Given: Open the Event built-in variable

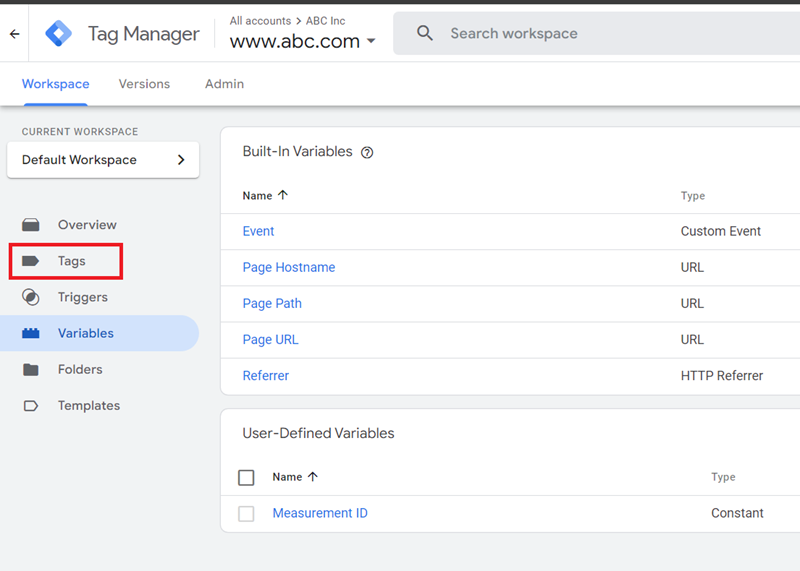Looking at the screenshot, I should (x=258, y=231).
